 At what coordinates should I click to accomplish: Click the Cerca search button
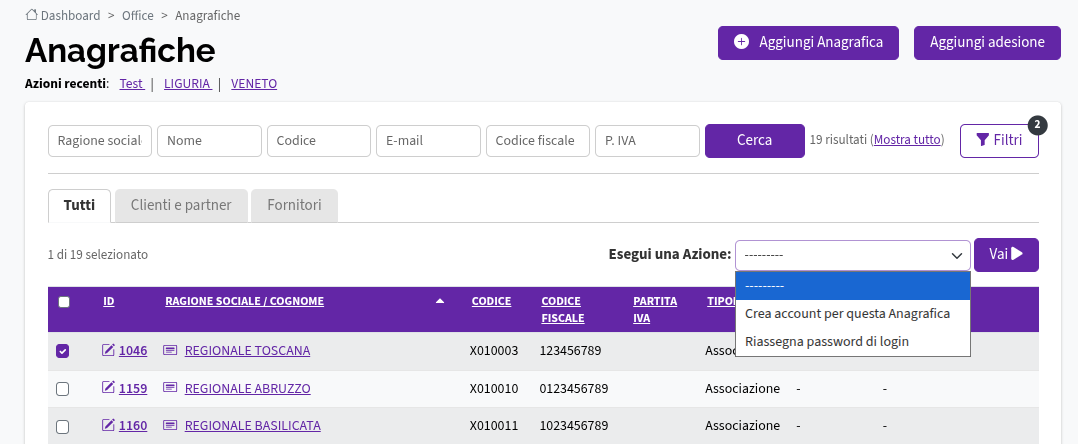755,141
